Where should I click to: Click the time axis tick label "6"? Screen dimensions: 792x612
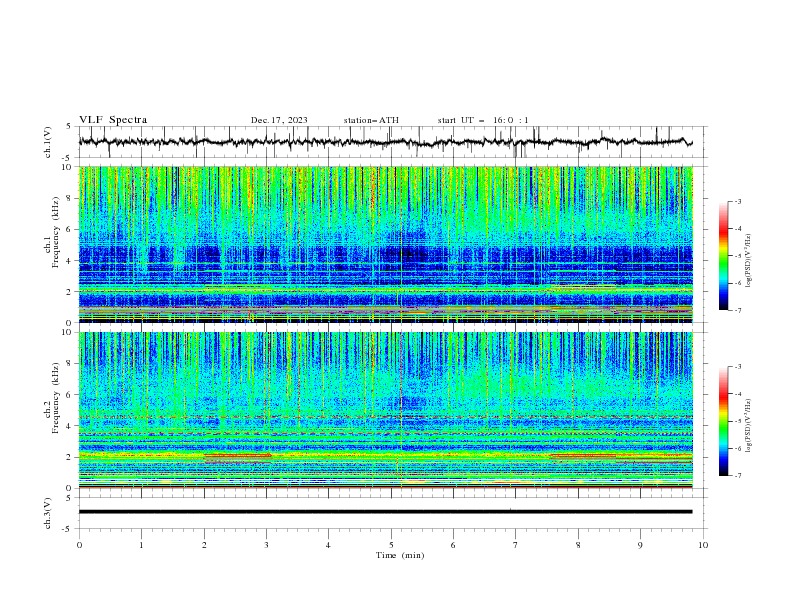point(453,545)
